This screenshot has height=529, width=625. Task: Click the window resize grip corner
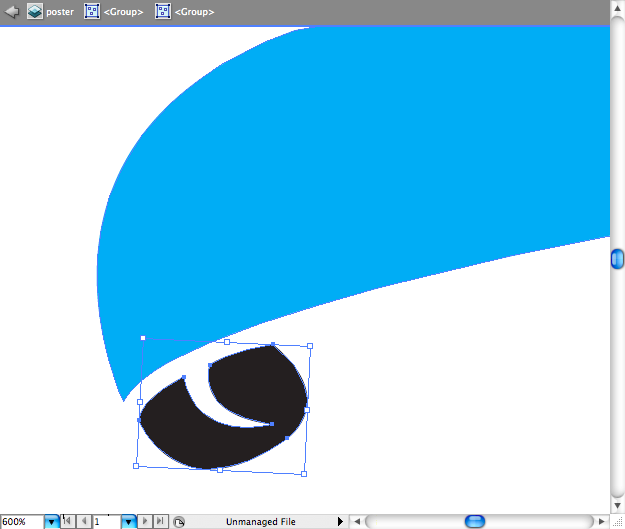point(617,521)
